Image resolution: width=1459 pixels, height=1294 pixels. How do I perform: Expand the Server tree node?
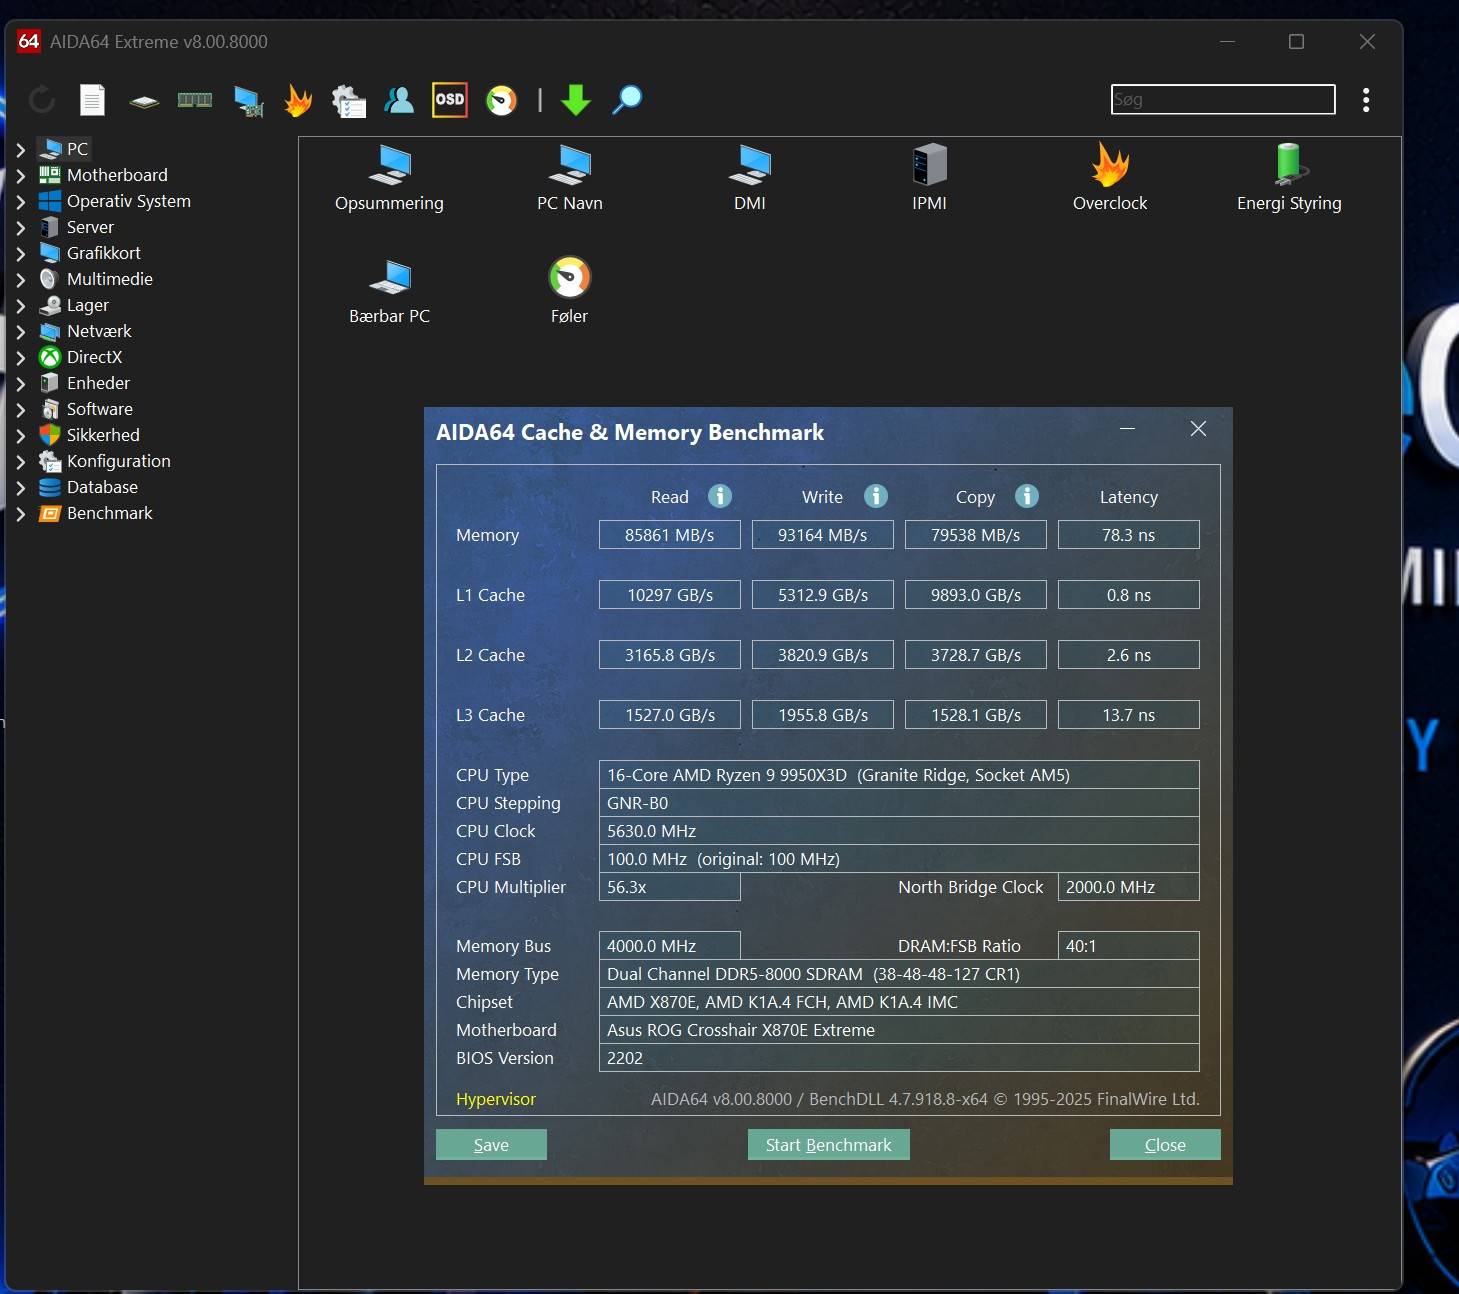pos(21,228)
